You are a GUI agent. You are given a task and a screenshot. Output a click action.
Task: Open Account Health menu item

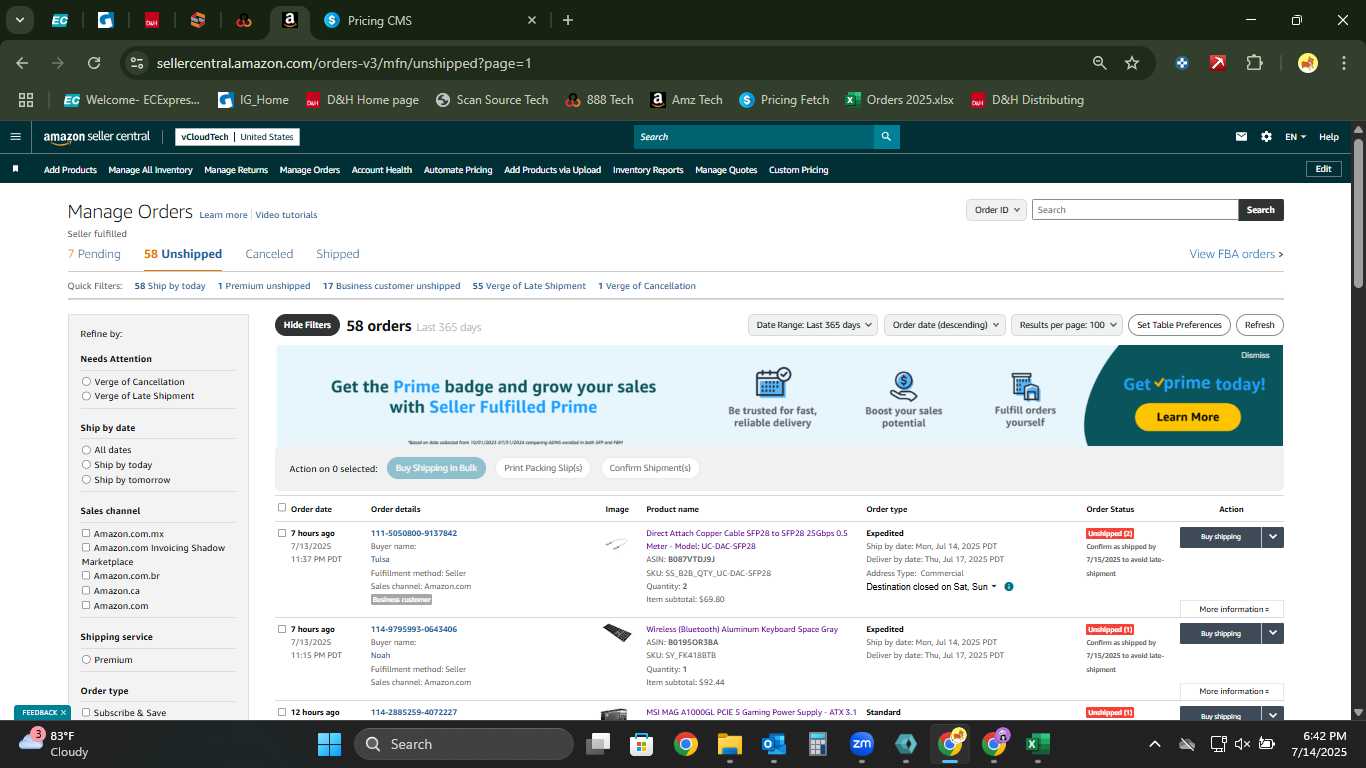click(382, 170)
